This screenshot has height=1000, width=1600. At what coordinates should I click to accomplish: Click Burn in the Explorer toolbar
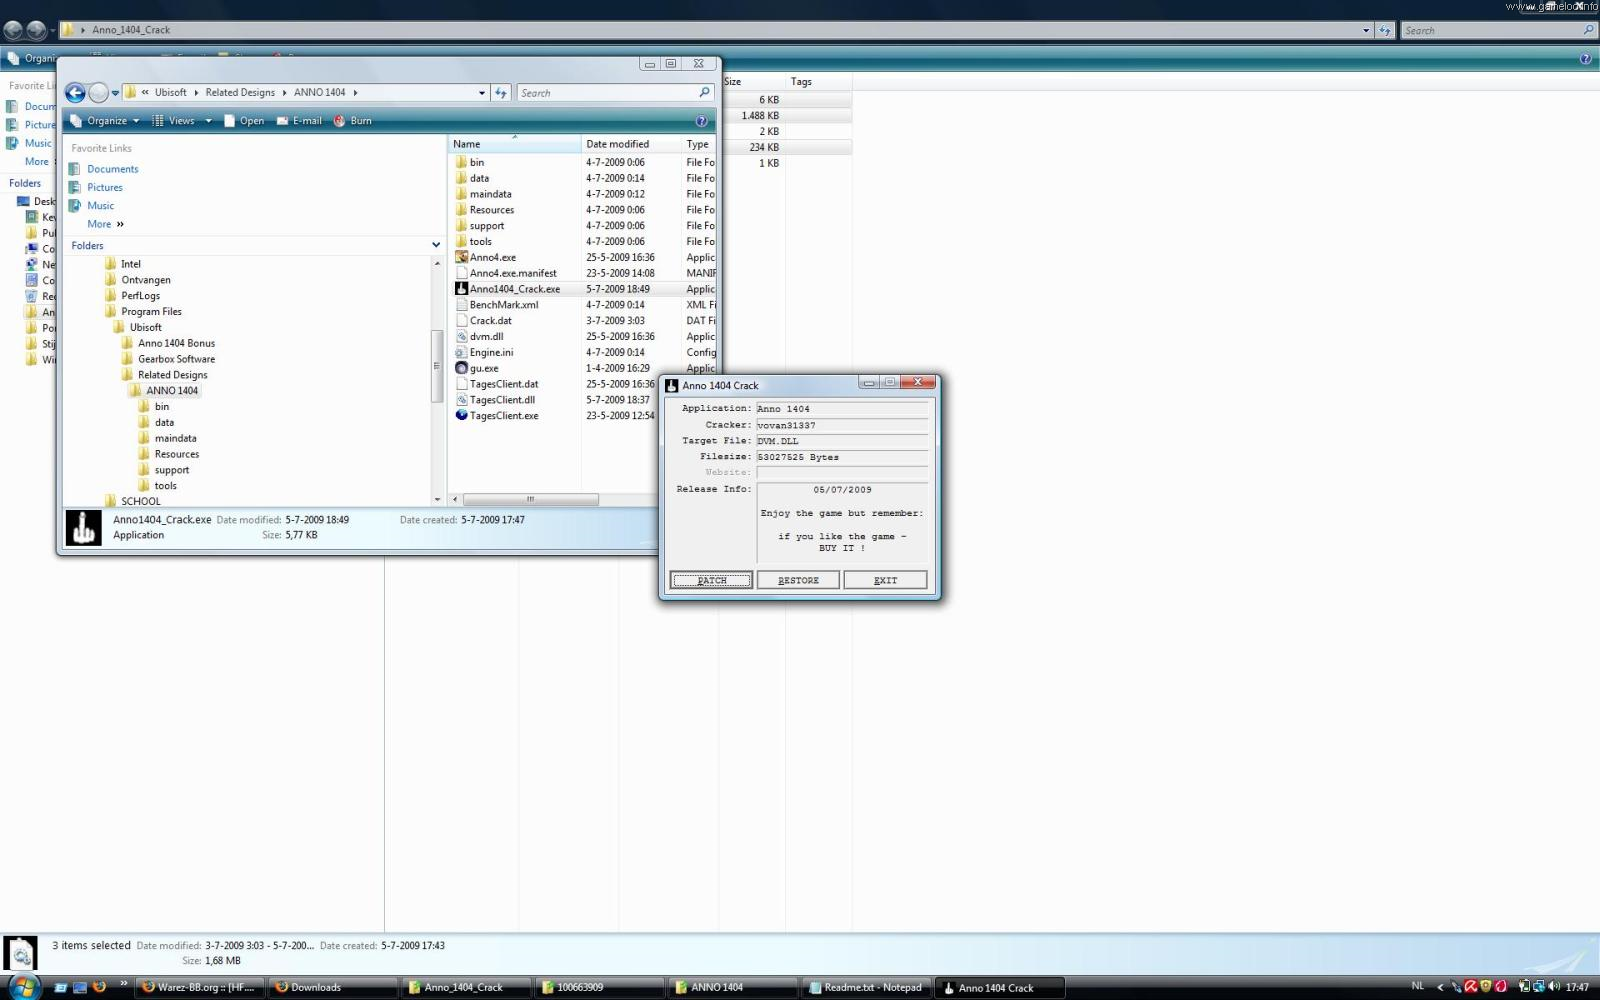coord(353,121)
